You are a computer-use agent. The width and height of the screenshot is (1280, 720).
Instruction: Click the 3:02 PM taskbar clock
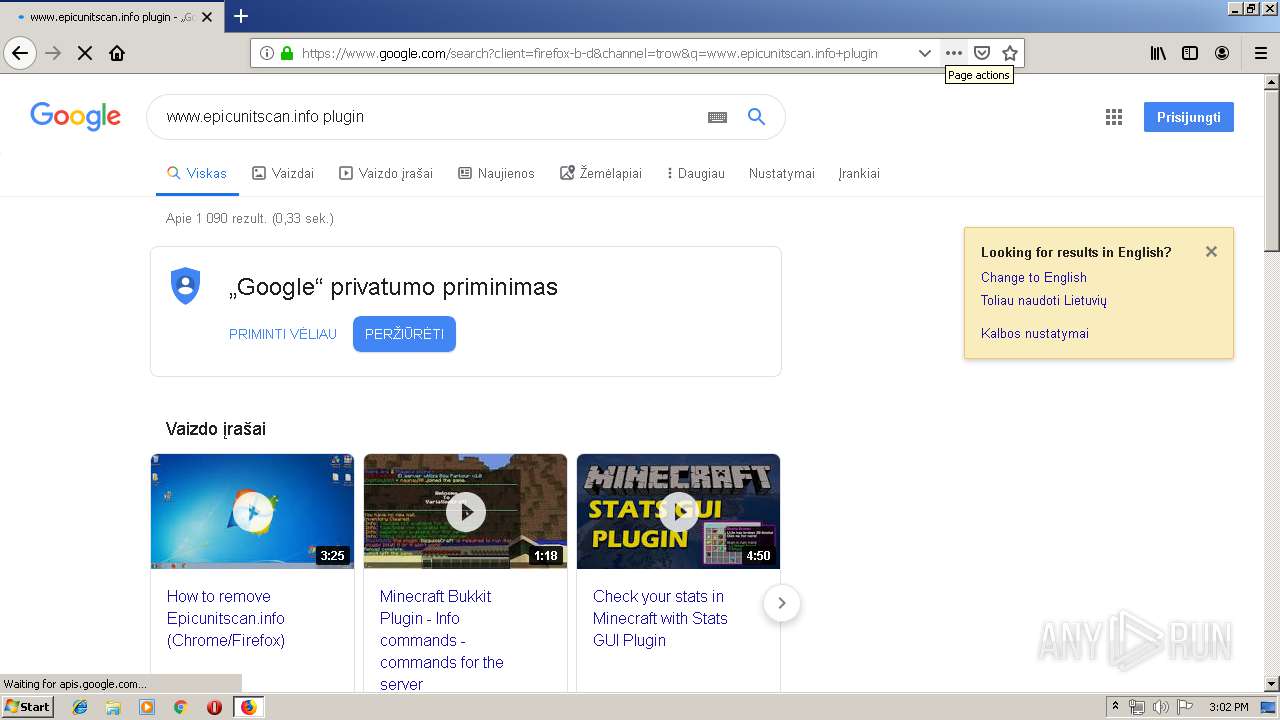point(1229,707)
